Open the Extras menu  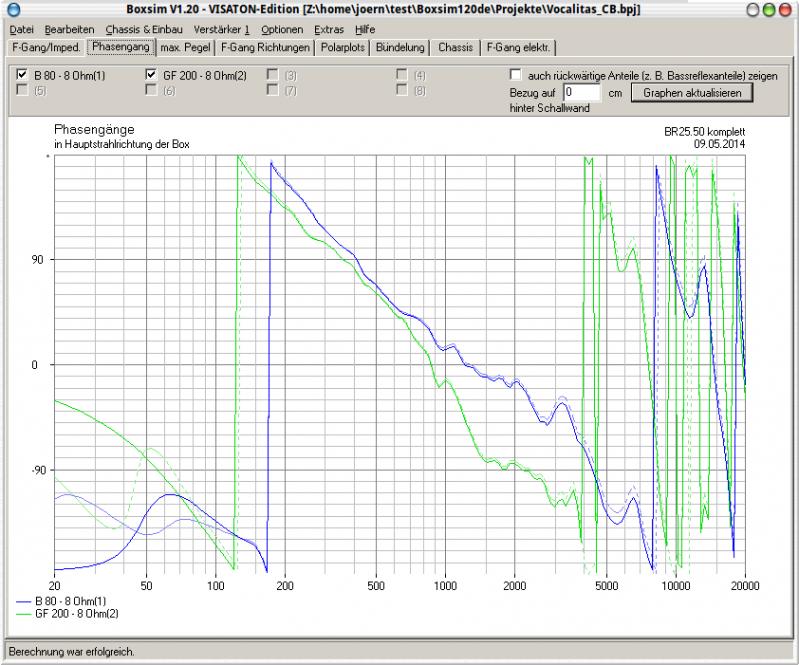[329, 30]
